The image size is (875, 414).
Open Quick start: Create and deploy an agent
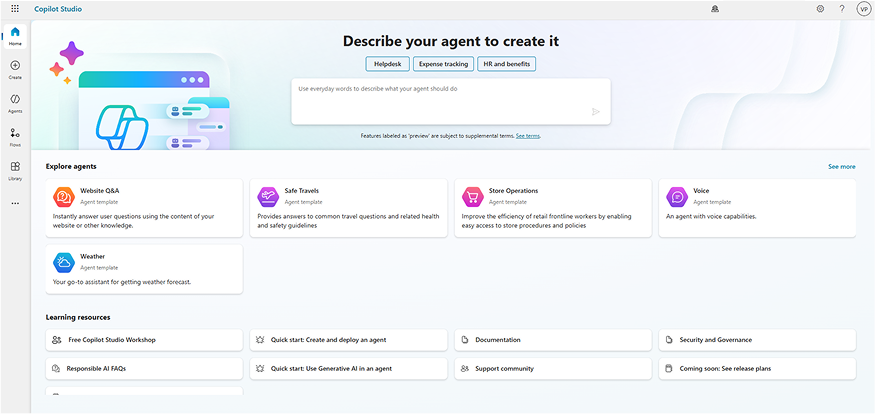[x=349, y=340]
